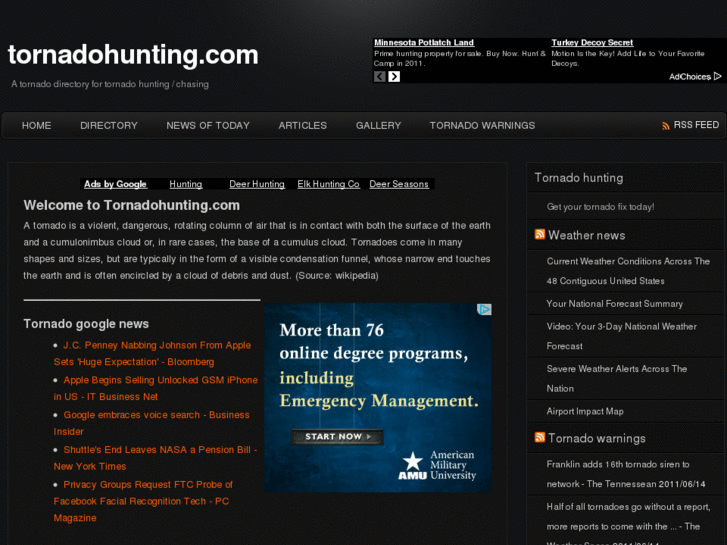Open the GALLERY menu item
This screenshot has width=727, height=545.
(378, 126)
